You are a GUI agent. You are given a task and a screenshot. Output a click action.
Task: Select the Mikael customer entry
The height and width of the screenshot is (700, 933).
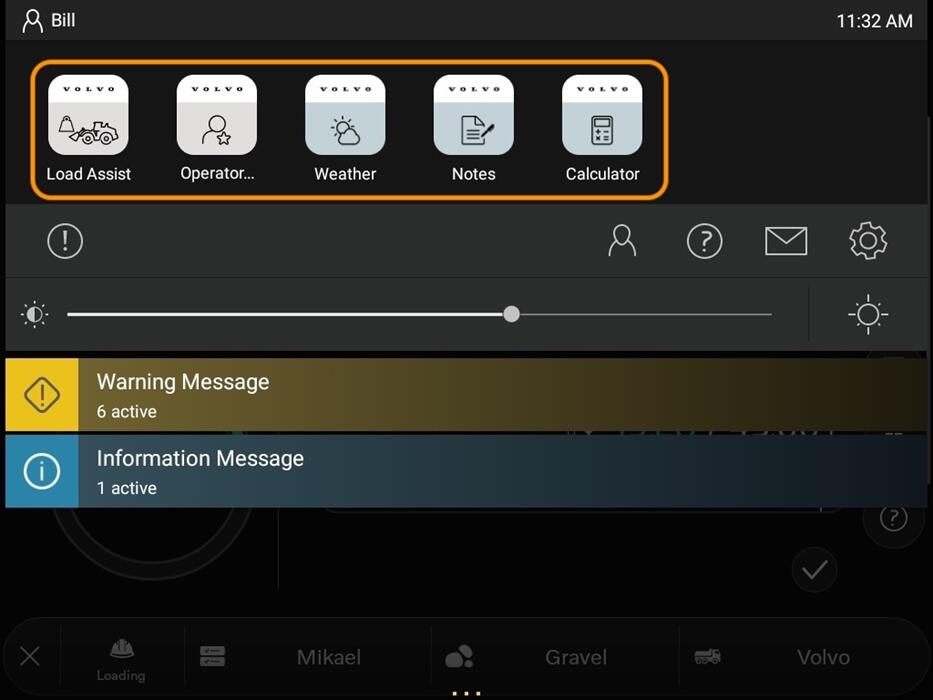(x=328, y=657)
